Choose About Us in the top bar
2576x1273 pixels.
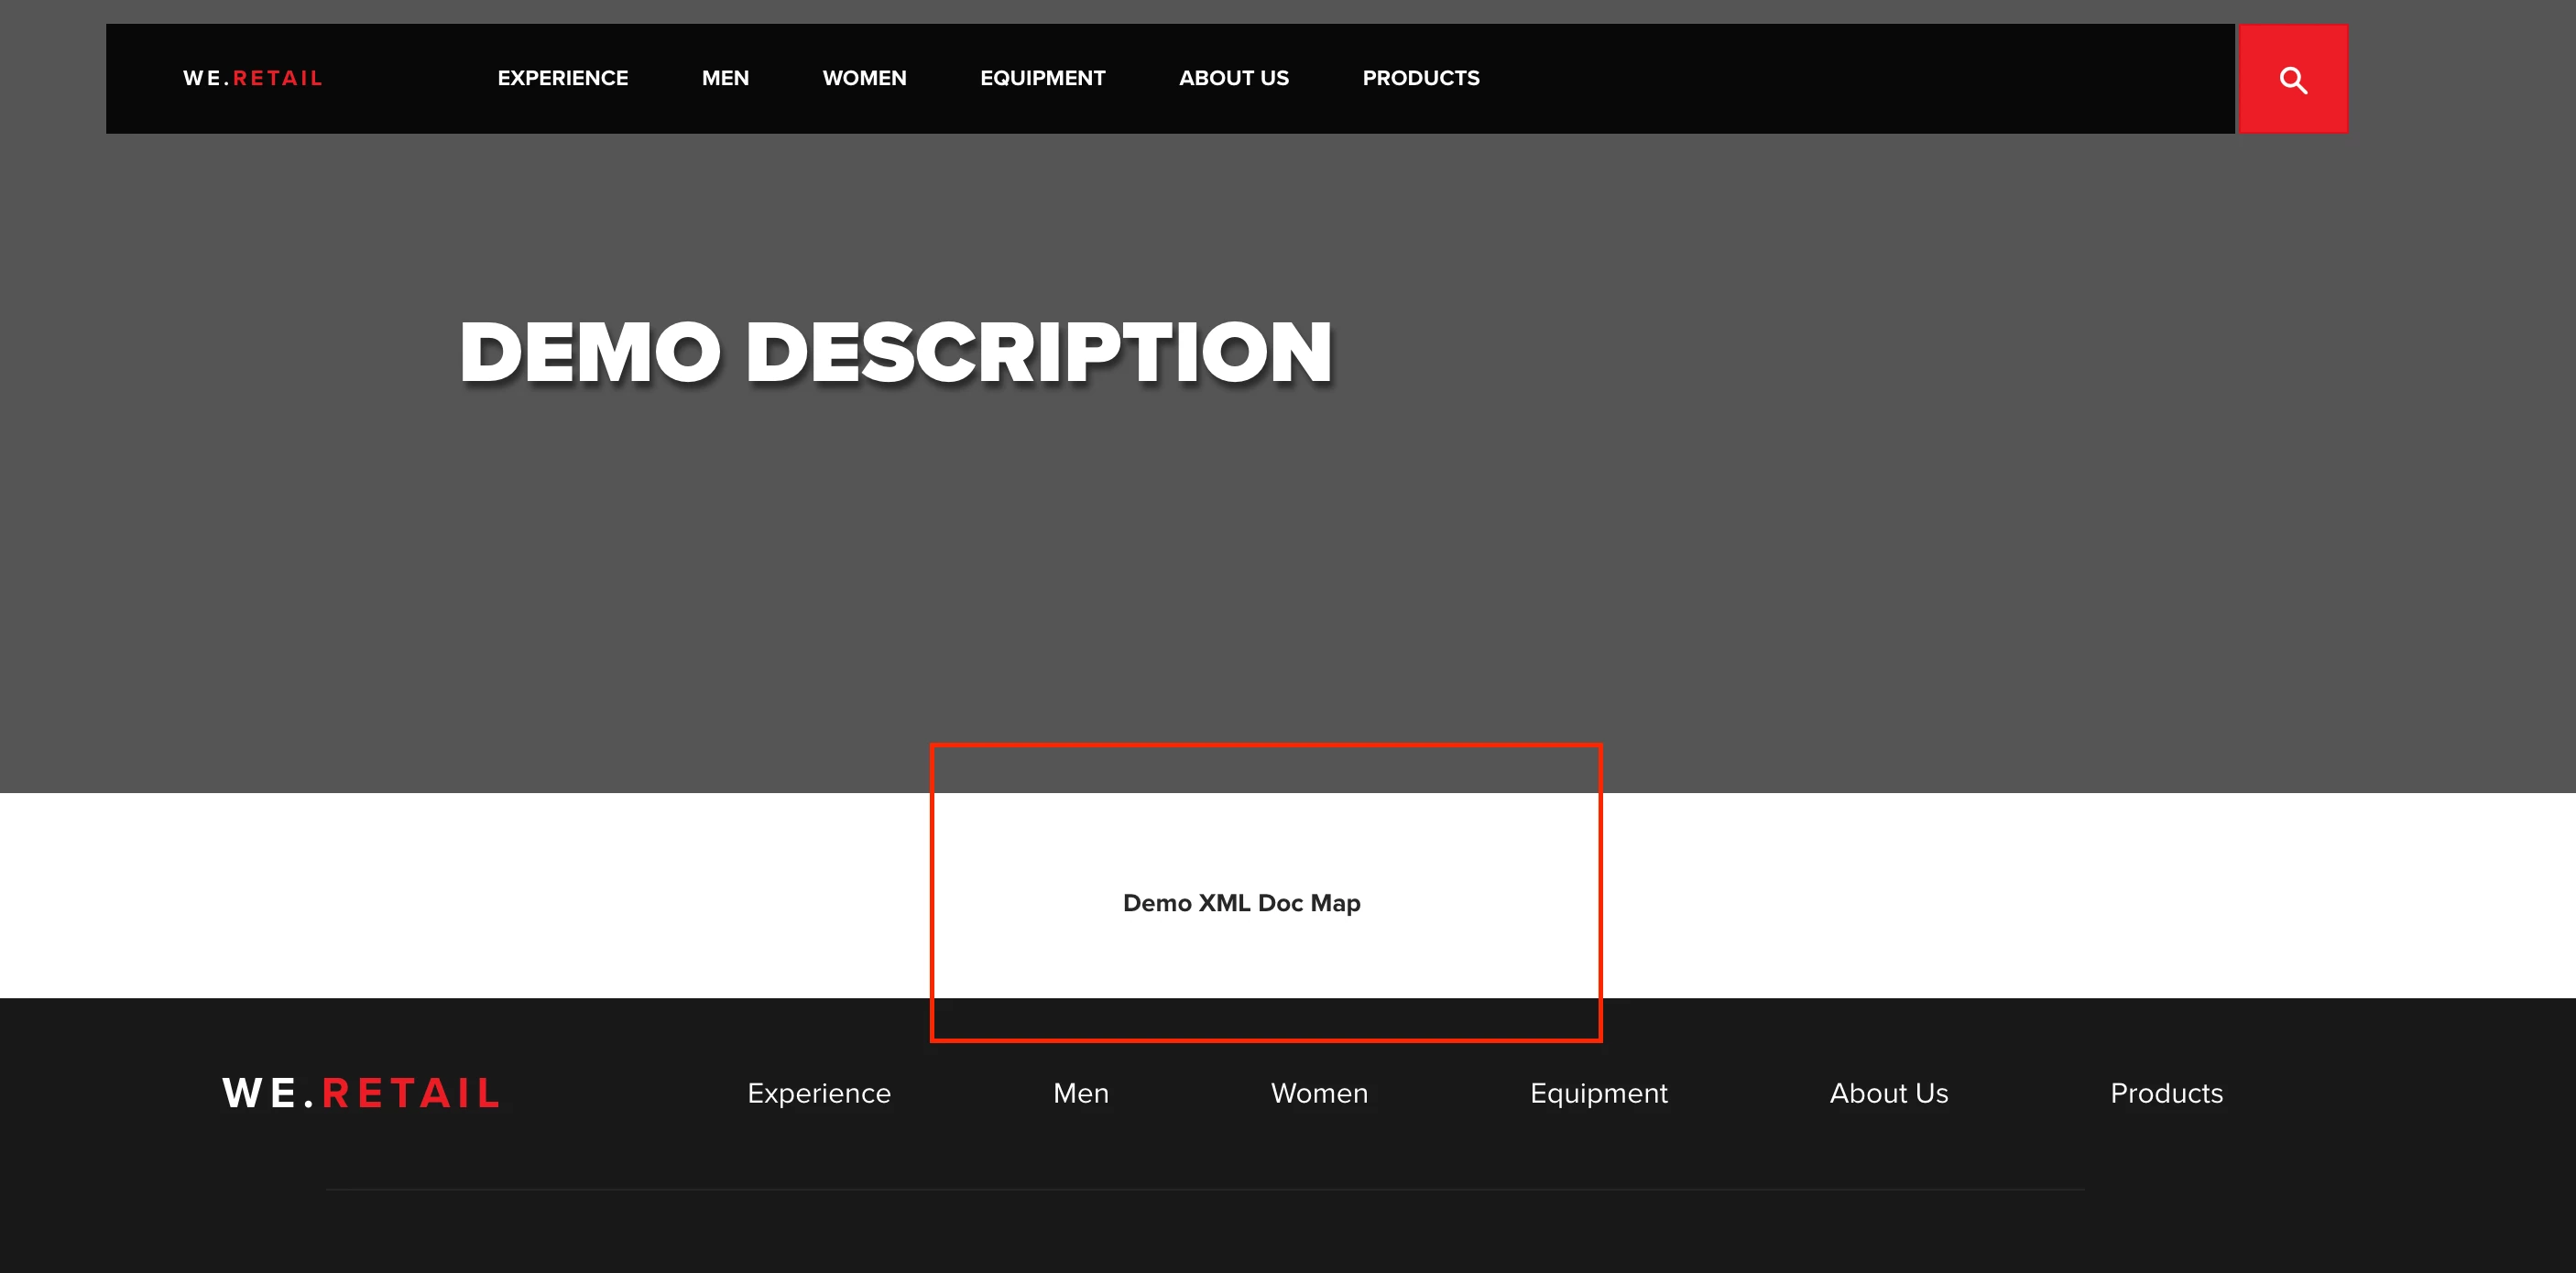click(1233, 78)
